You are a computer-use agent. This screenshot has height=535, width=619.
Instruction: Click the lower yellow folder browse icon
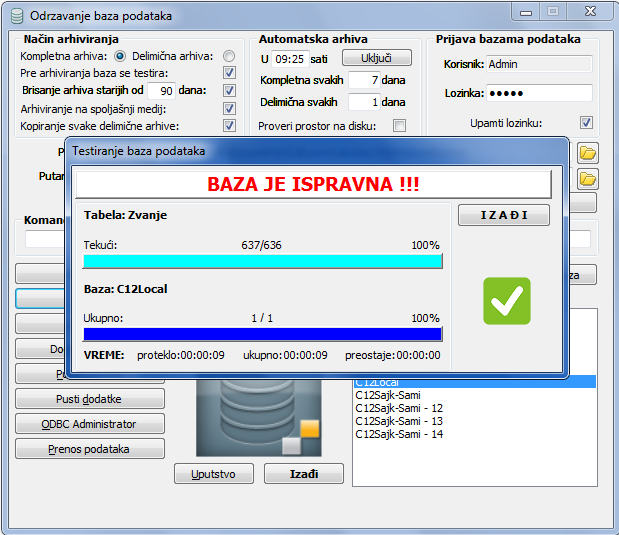pyautogui.click(x=588, y=179)
